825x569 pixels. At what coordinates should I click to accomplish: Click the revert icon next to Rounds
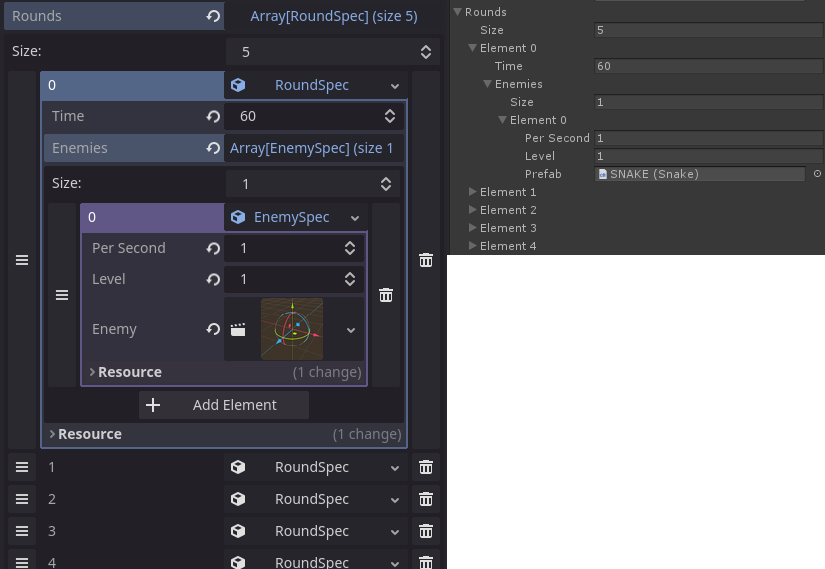[x=213, y=16]
